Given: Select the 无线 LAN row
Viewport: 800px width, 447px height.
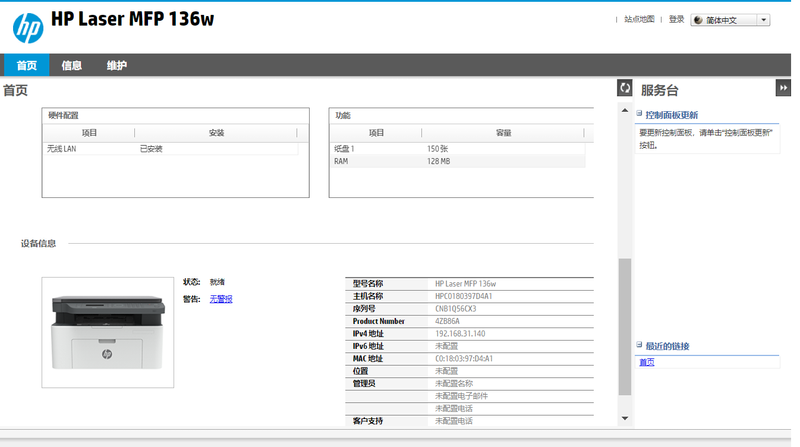Looking at the screenshot, I should pyautogui.click(x=171, y=149).
